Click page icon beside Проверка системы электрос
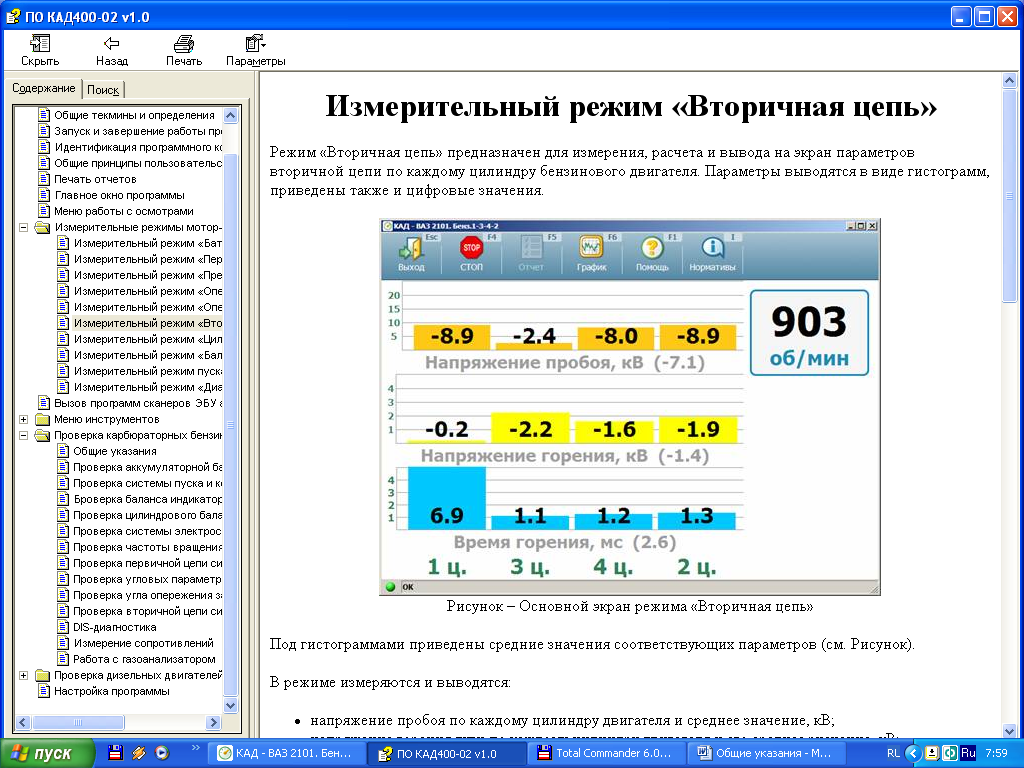 [x=63, y=531]
